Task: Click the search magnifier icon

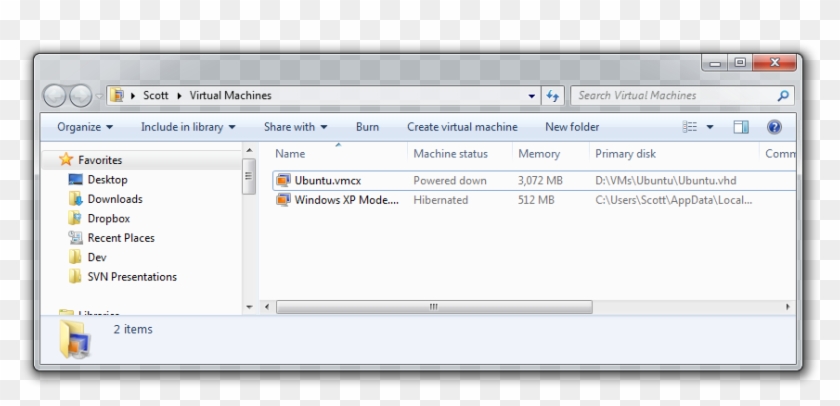Action: 783,96
